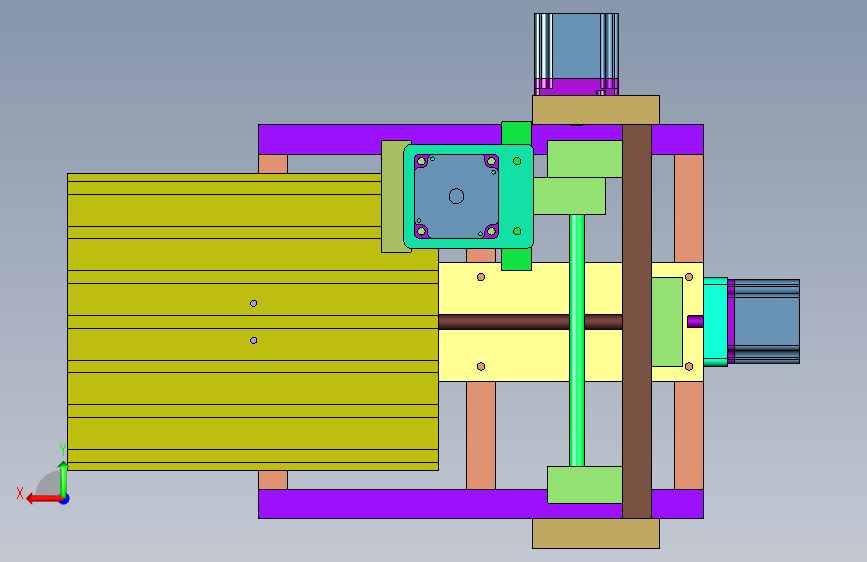Click the bottom-right motor mounting screw on the teal plate

click(491, 231)
